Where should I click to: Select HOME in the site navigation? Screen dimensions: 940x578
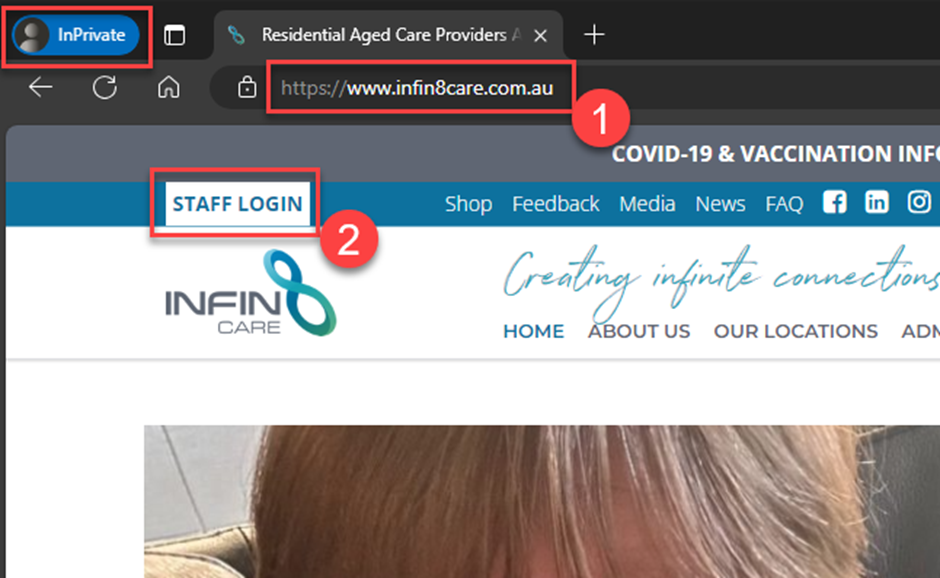click(x=533, y=331)
